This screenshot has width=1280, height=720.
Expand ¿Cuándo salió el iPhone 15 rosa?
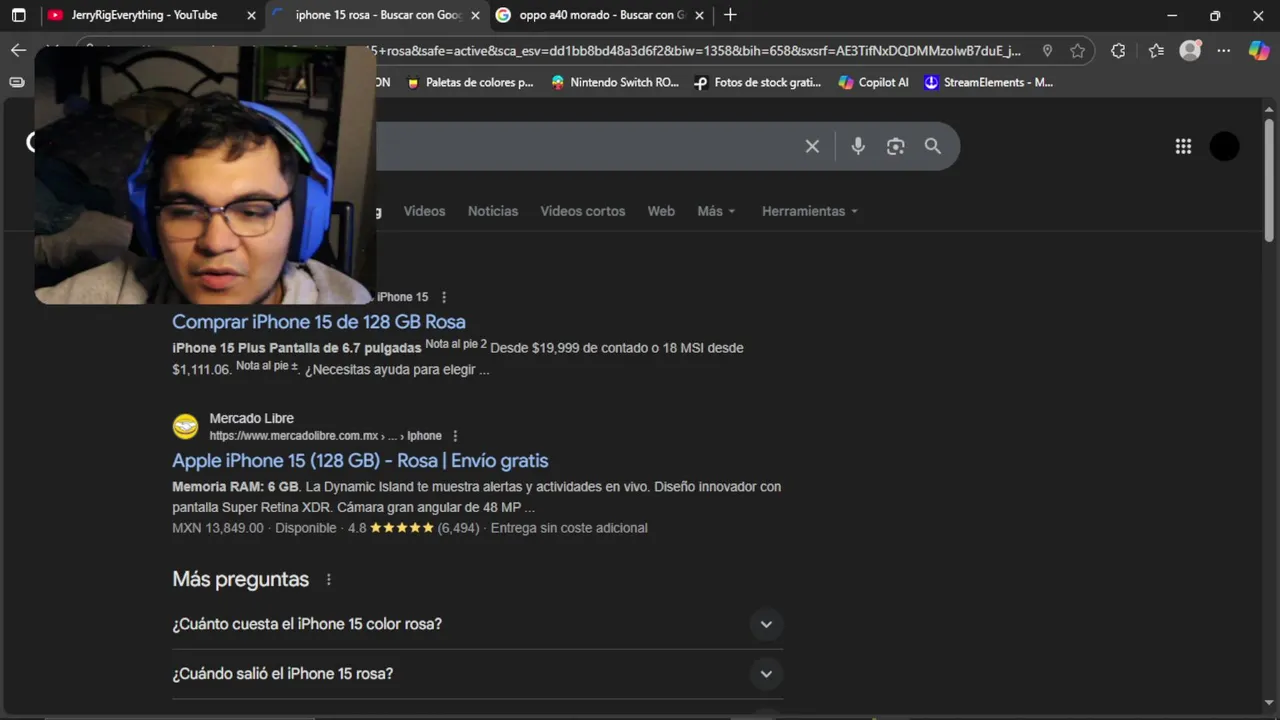[477, 674]
